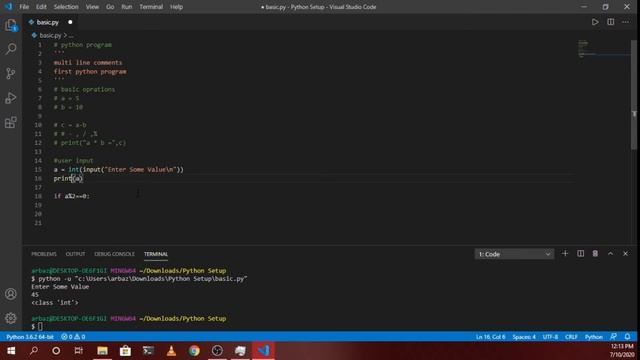The height and width of the screenshot is (360, 640).
Task: Click Visual Studio Code taskbar icon
Action: (x=263, y=351)
